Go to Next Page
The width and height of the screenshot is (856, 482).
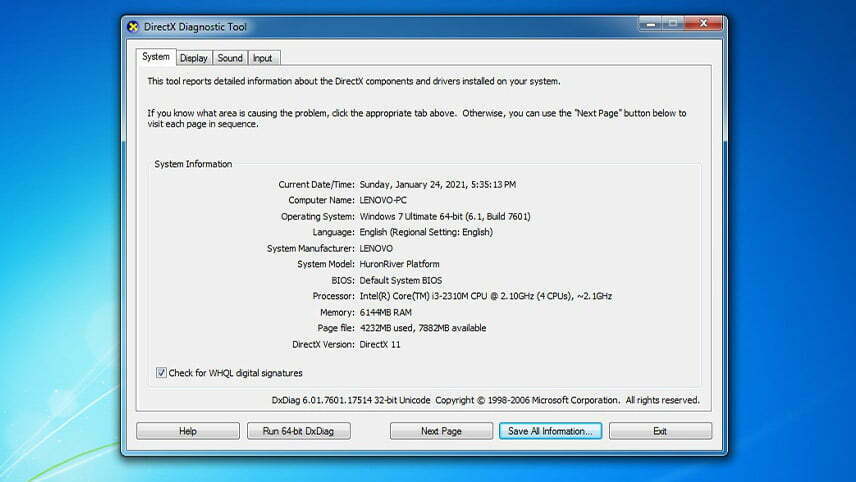coord(441,431)
